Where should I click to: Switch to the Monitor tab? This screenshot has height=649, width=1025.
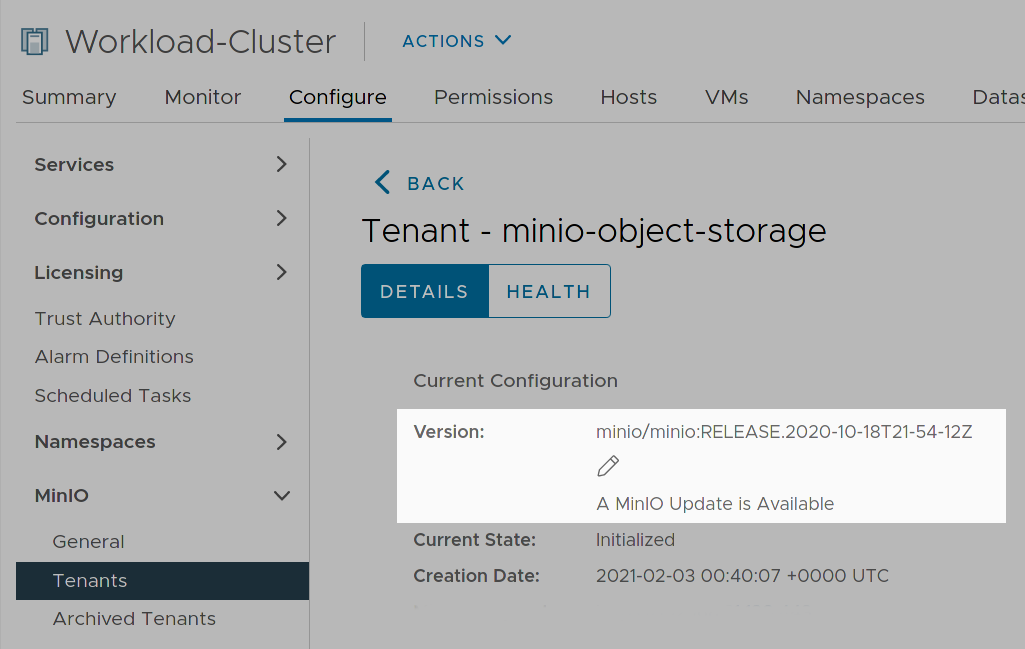click(202, 97)
